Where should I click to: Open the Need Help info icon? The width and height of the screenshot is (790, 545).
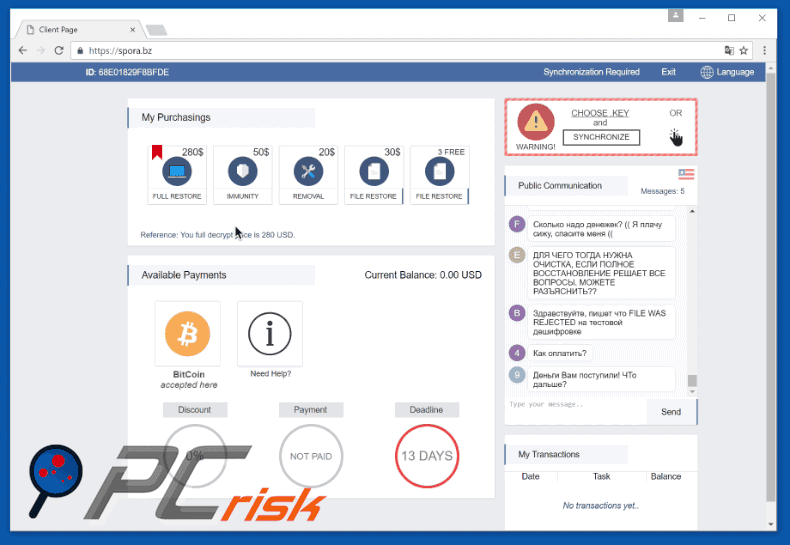269,334
